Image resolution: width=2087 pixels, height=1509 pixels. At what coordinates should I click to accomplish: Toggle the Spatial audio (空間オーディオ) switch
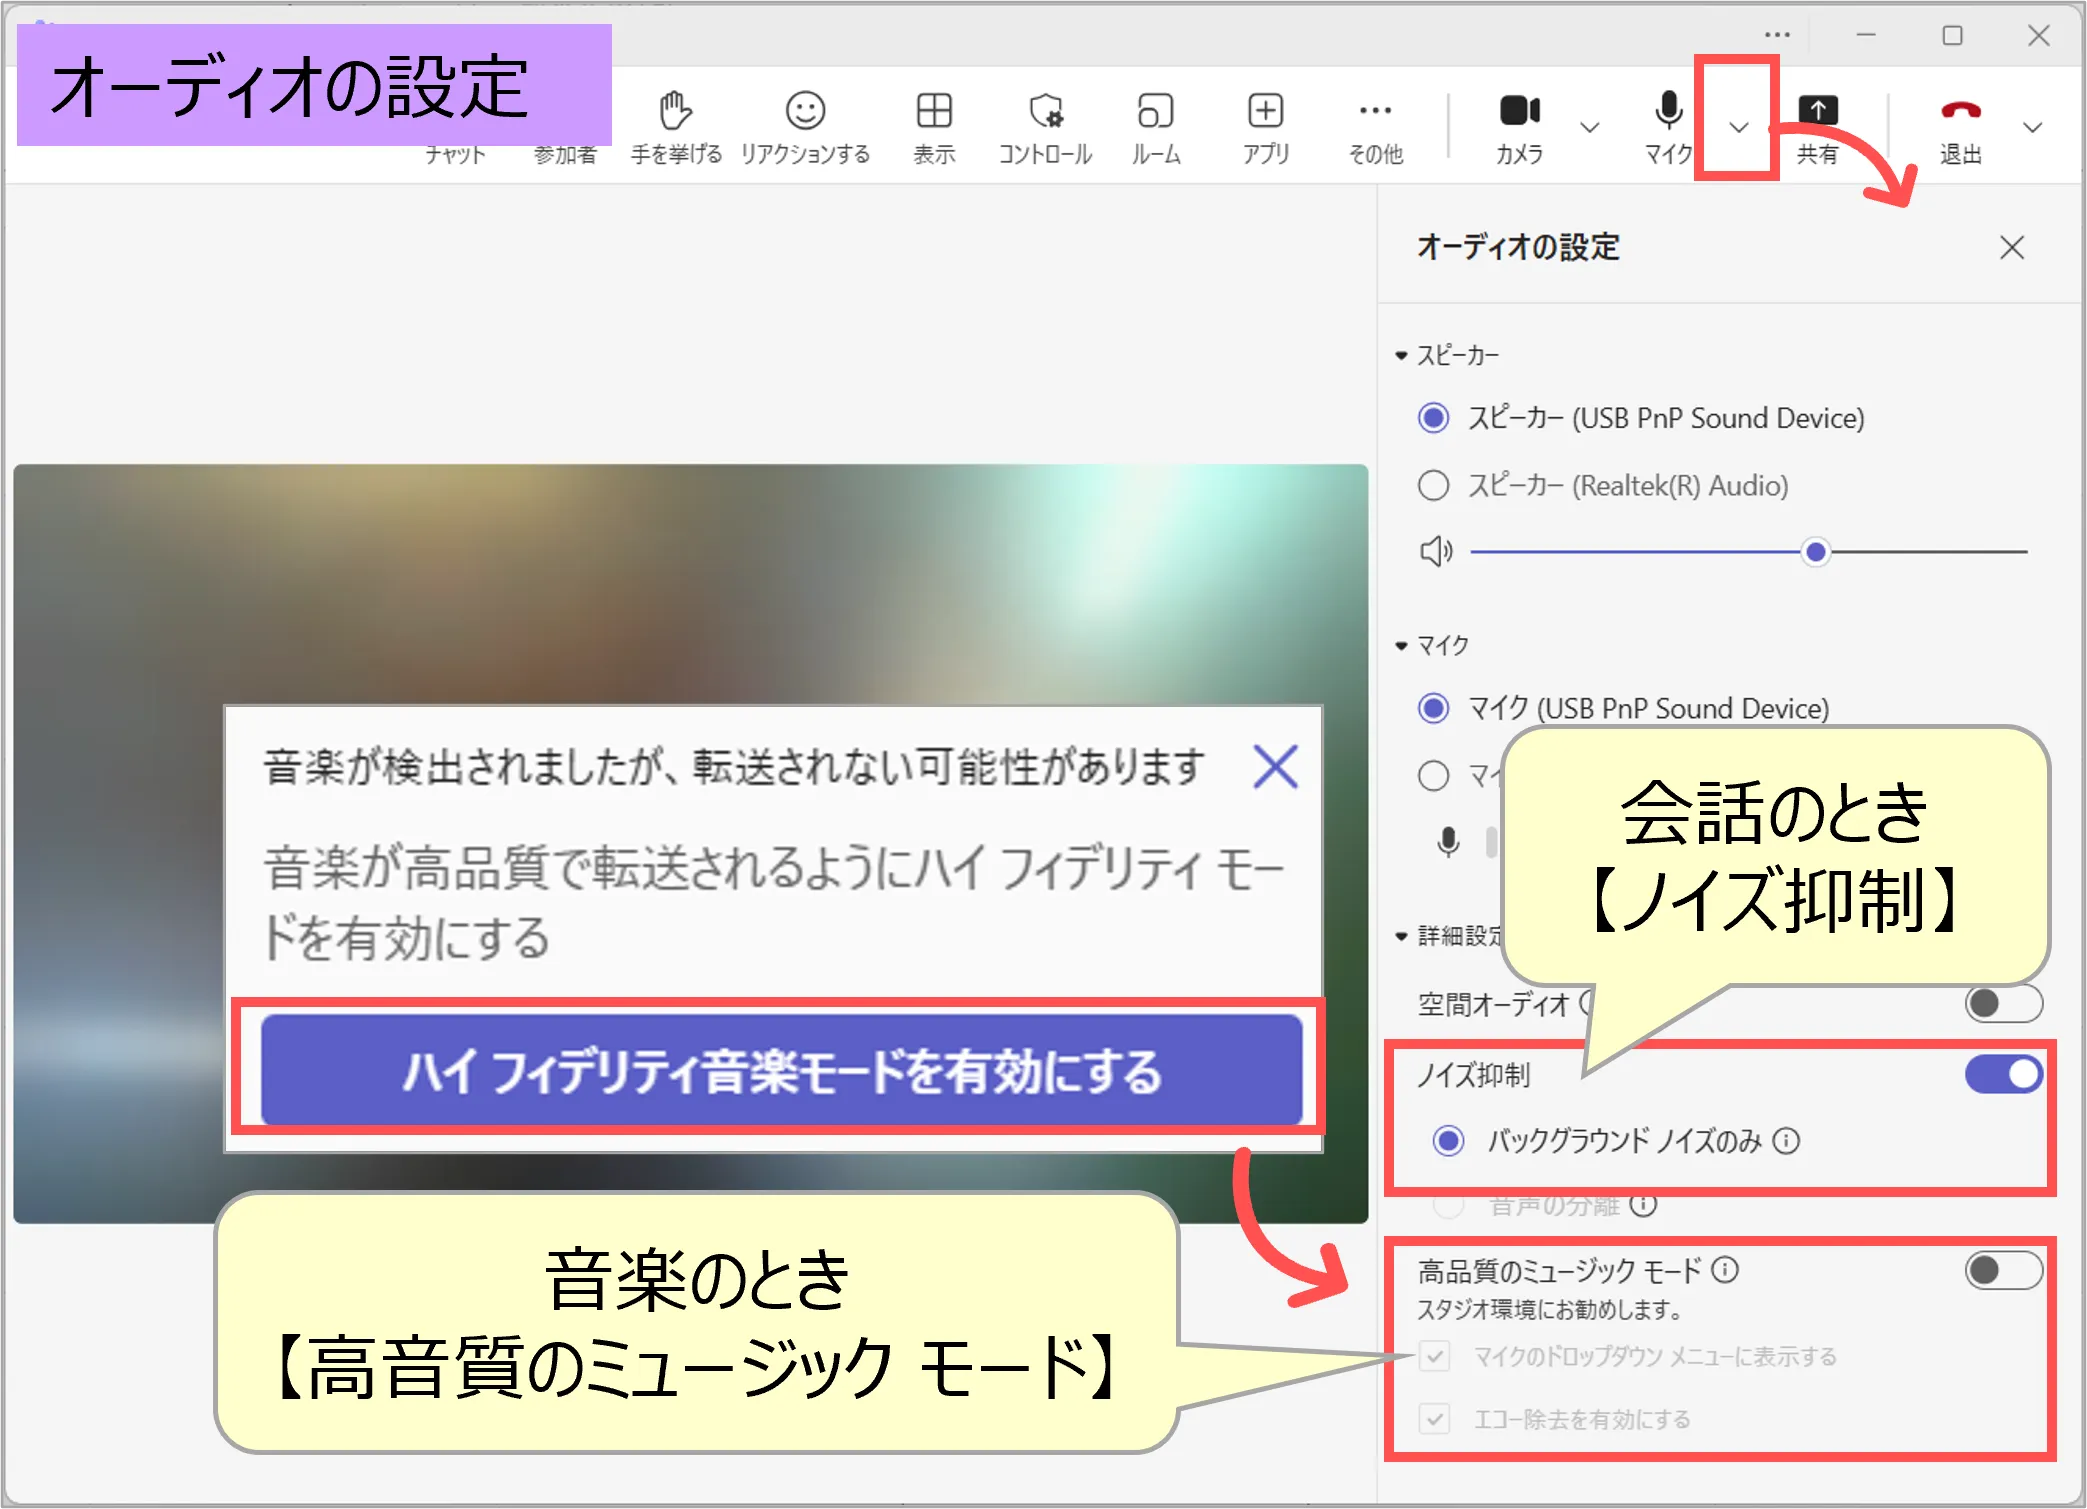point(2003,1003)
